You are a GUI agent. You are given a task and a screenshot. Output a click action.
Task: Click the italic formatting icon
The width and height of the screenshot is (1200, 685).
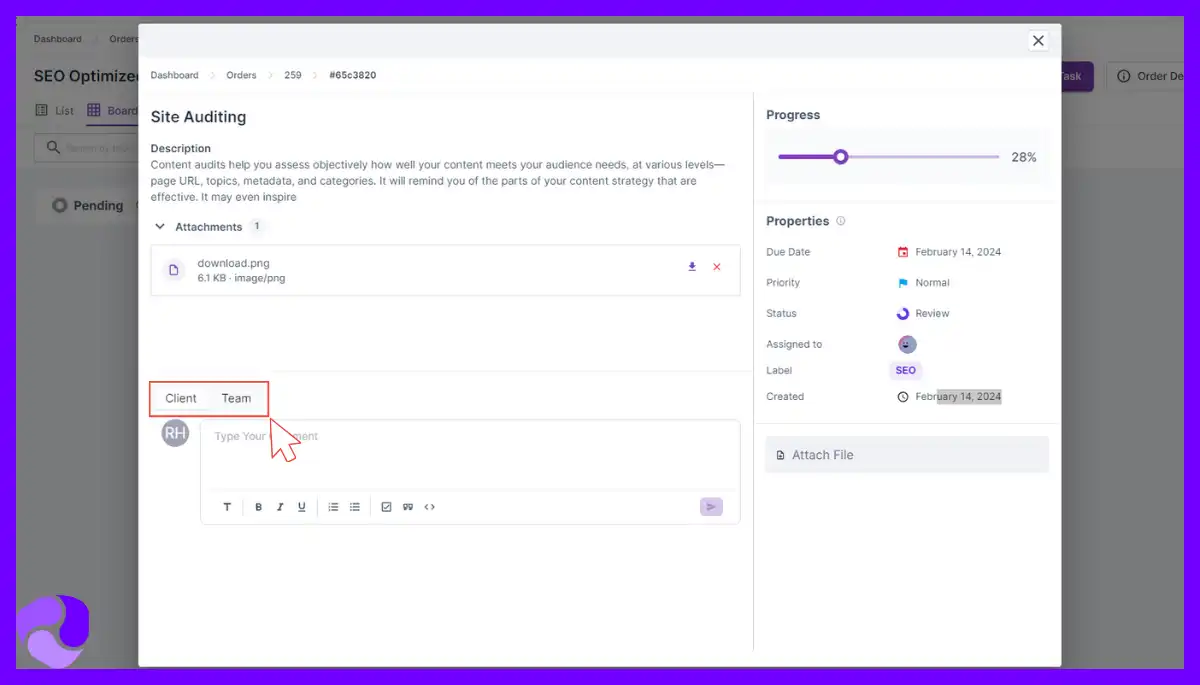click(280, 507)
